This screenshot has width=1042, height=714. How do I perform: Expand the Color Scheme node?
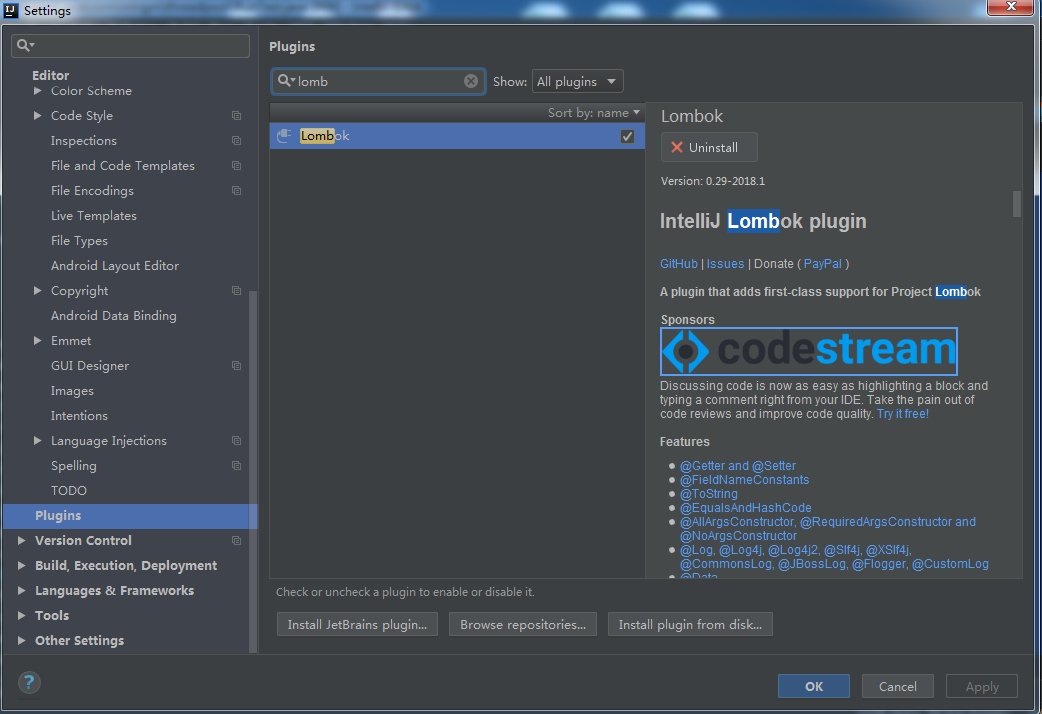38,90
